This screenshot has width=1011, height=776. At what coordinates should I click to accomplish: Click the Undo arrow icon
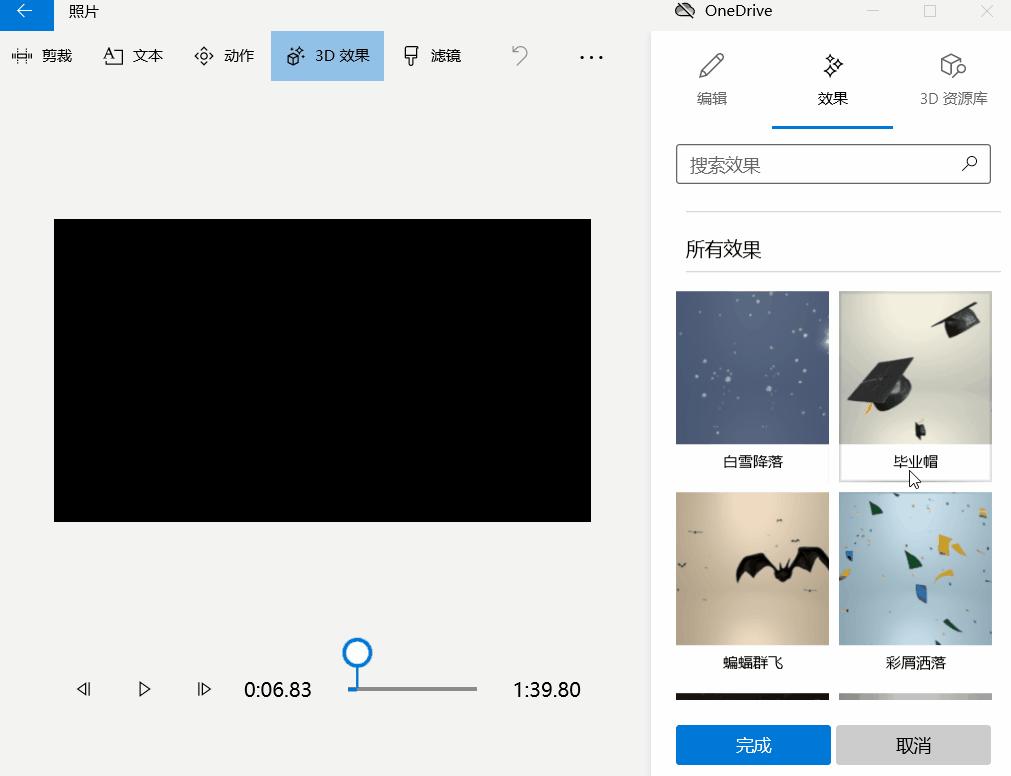pos(519,57)
